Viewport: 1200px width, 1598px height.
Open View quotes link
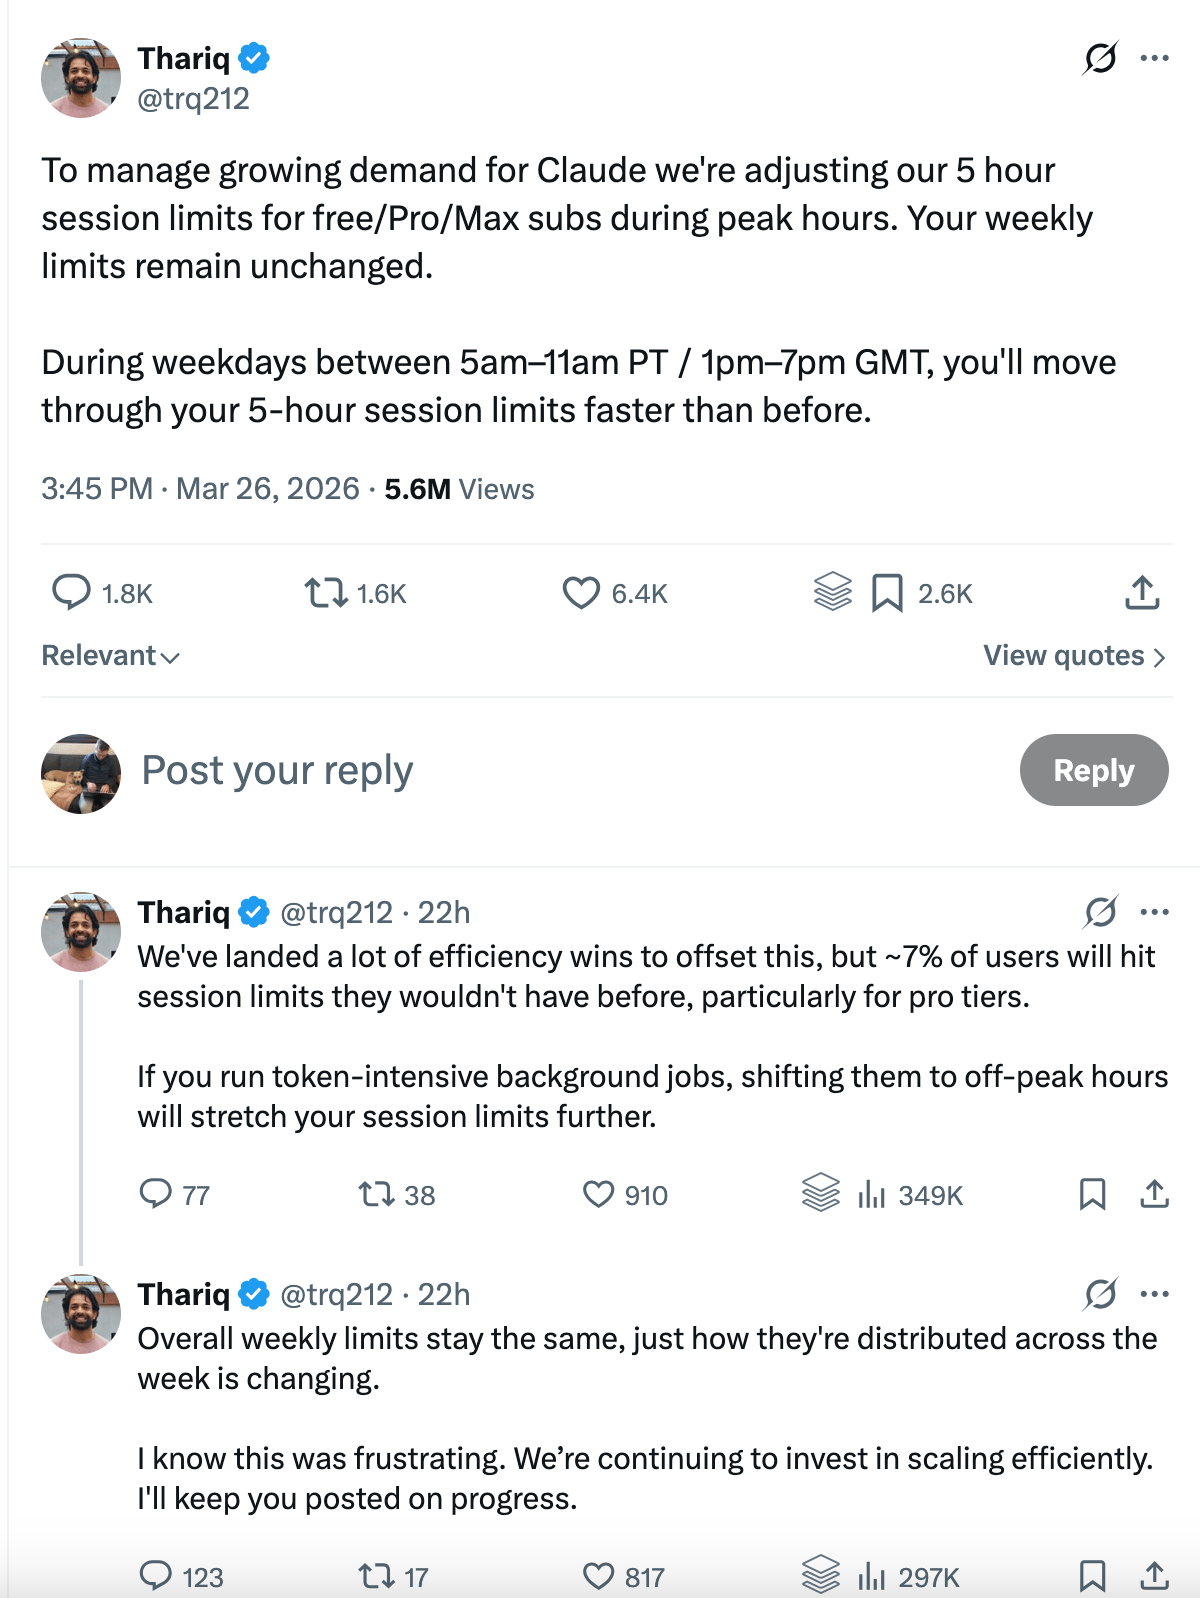tap(1074, 656)
